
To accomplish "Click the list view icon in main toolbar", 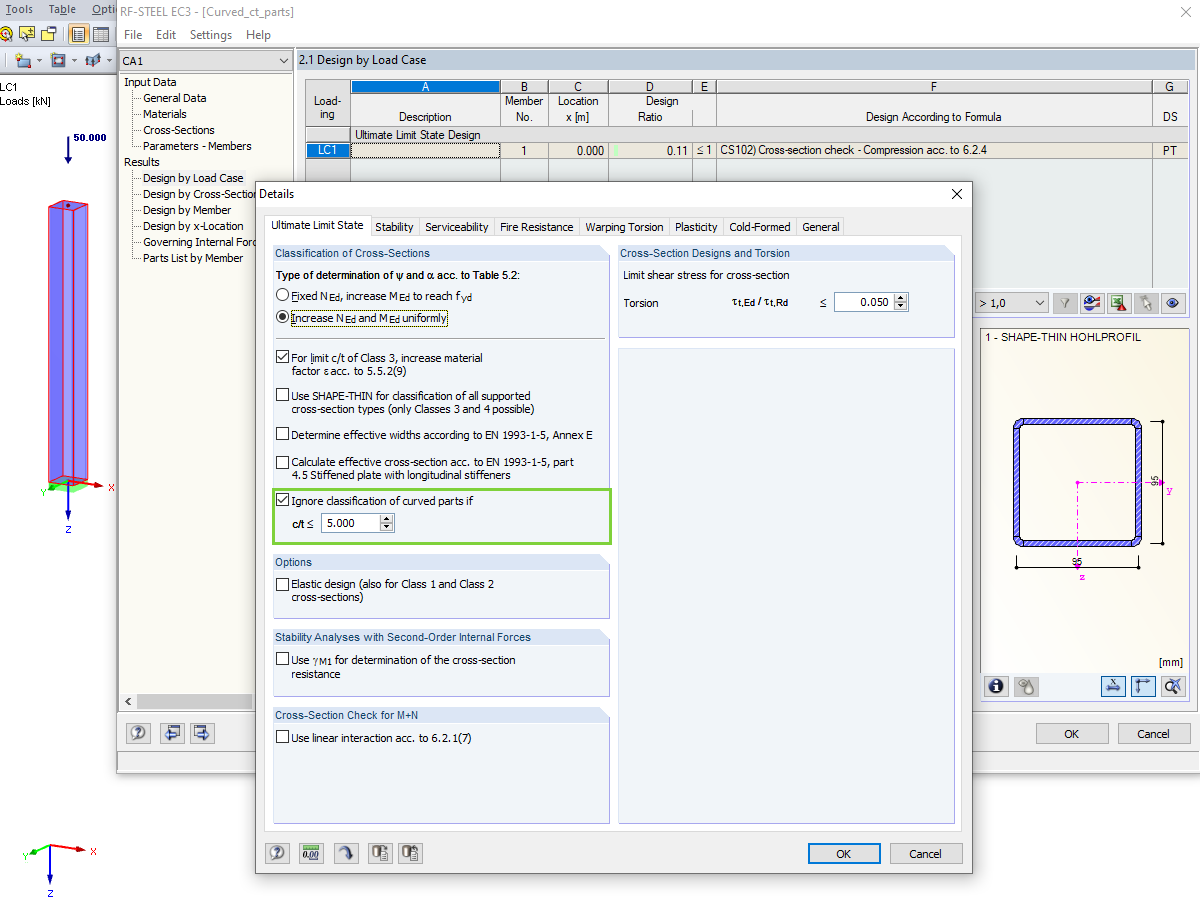I will point(78,33).
